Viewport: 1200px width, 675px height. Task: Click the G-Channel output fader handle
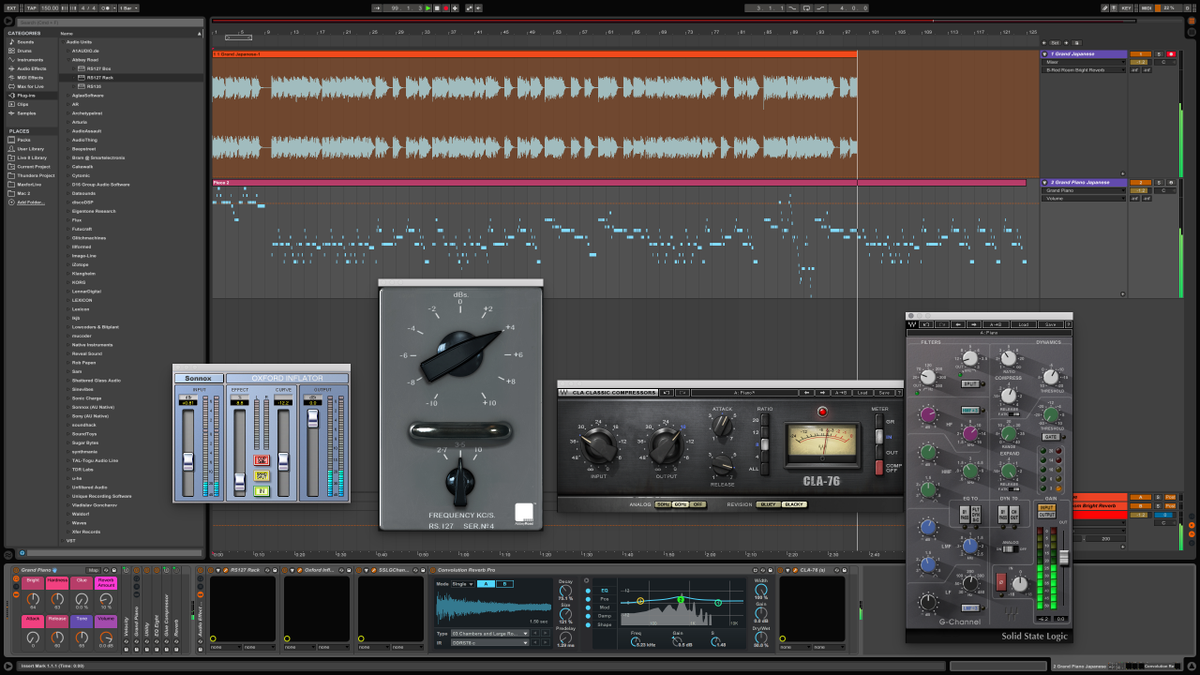(x=1064, y=556)
